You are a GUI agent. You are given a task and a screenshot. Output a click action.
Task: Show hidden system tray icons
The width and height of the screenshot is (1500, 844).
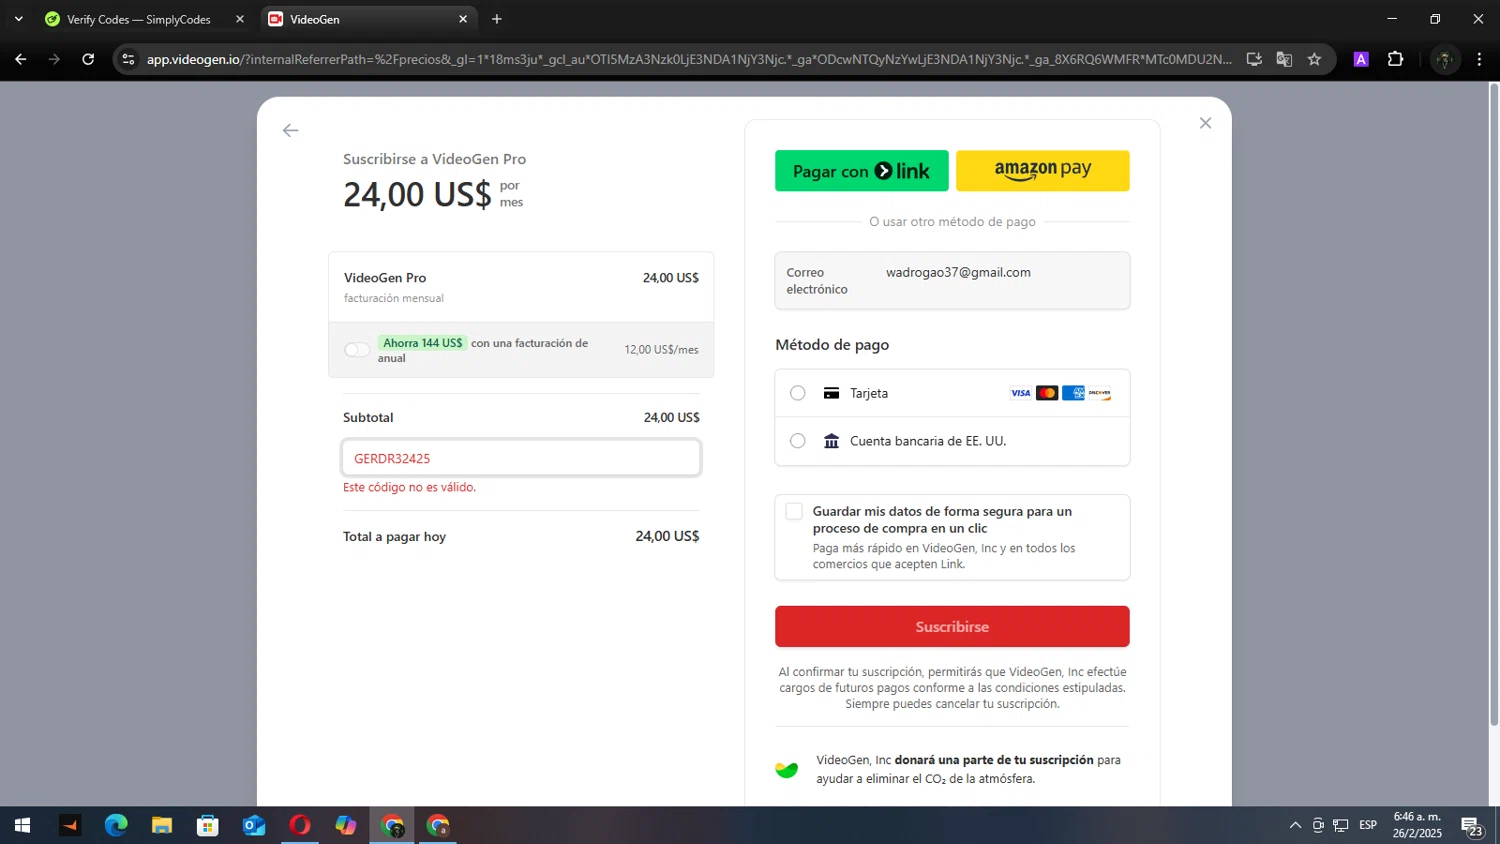pyautogui.click(x=1295, y=825)
